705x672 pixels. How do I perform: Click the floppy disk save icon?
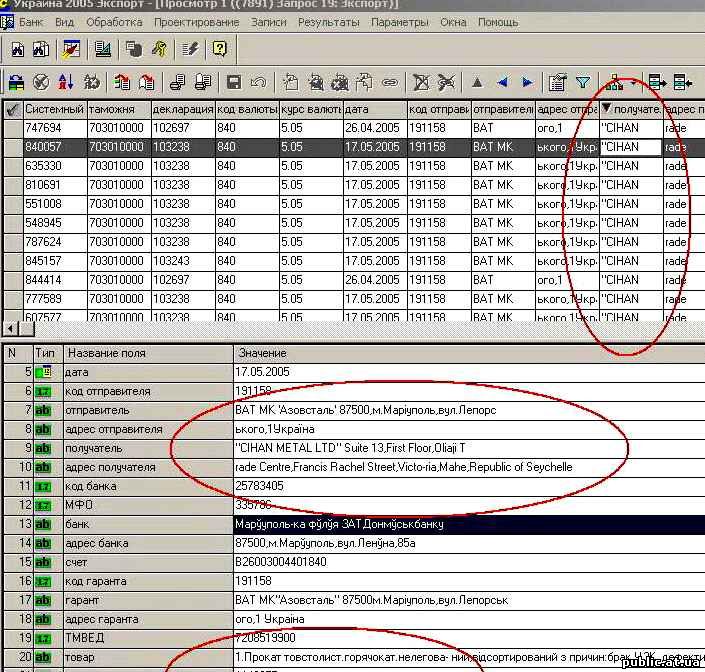(x=233, y=82)
